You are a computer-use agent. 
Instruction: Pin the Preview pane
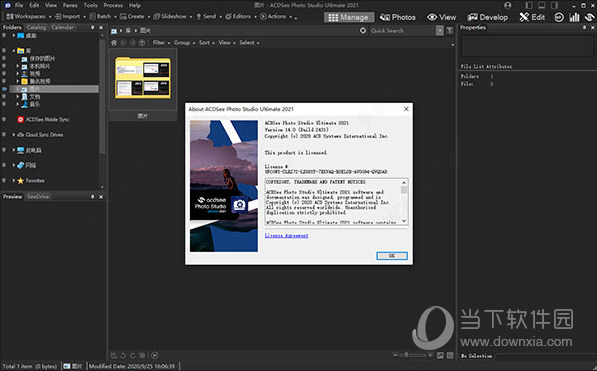point(92,197)
